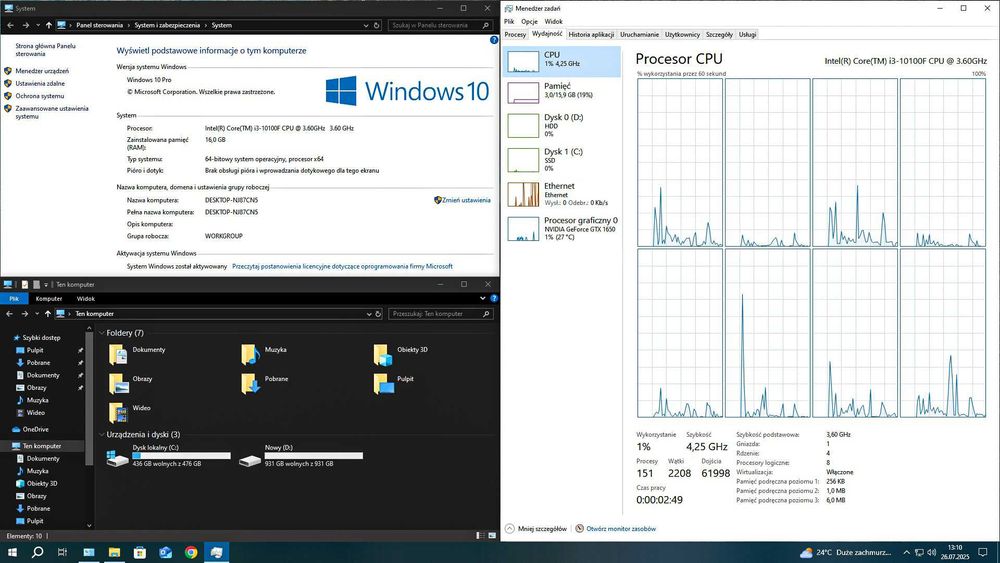Open the Komputer ribbon tab
Image resolution: width=1000 pixels, height=563 pixels.
(49, 298)
